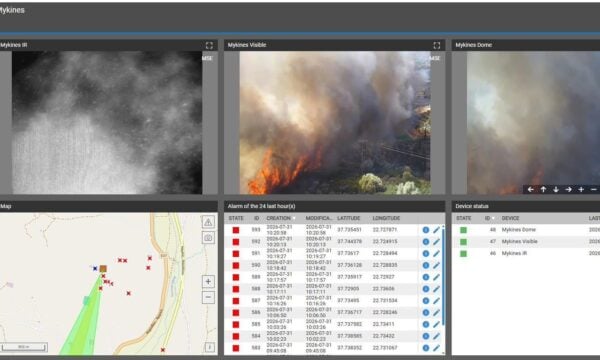Select the Mykines IR device row

point(526,254)
